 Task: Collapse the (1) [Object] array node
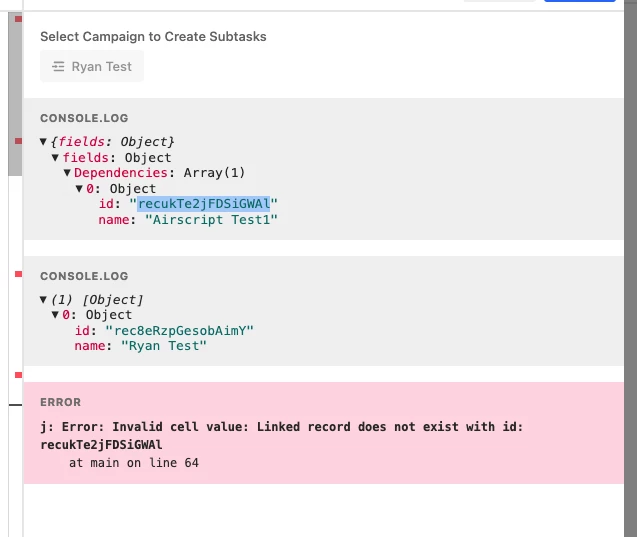(43, 299)
